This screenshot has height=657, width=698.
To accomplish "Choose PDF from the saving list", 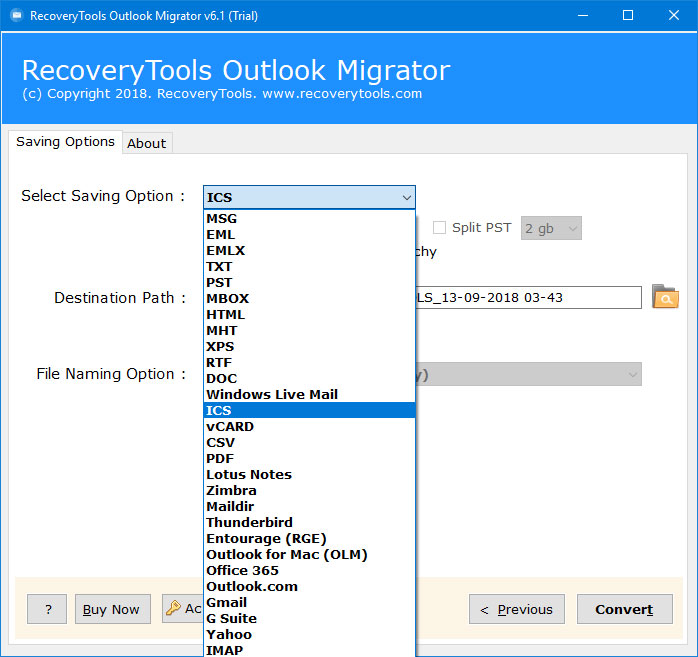I will coord(220,458).
